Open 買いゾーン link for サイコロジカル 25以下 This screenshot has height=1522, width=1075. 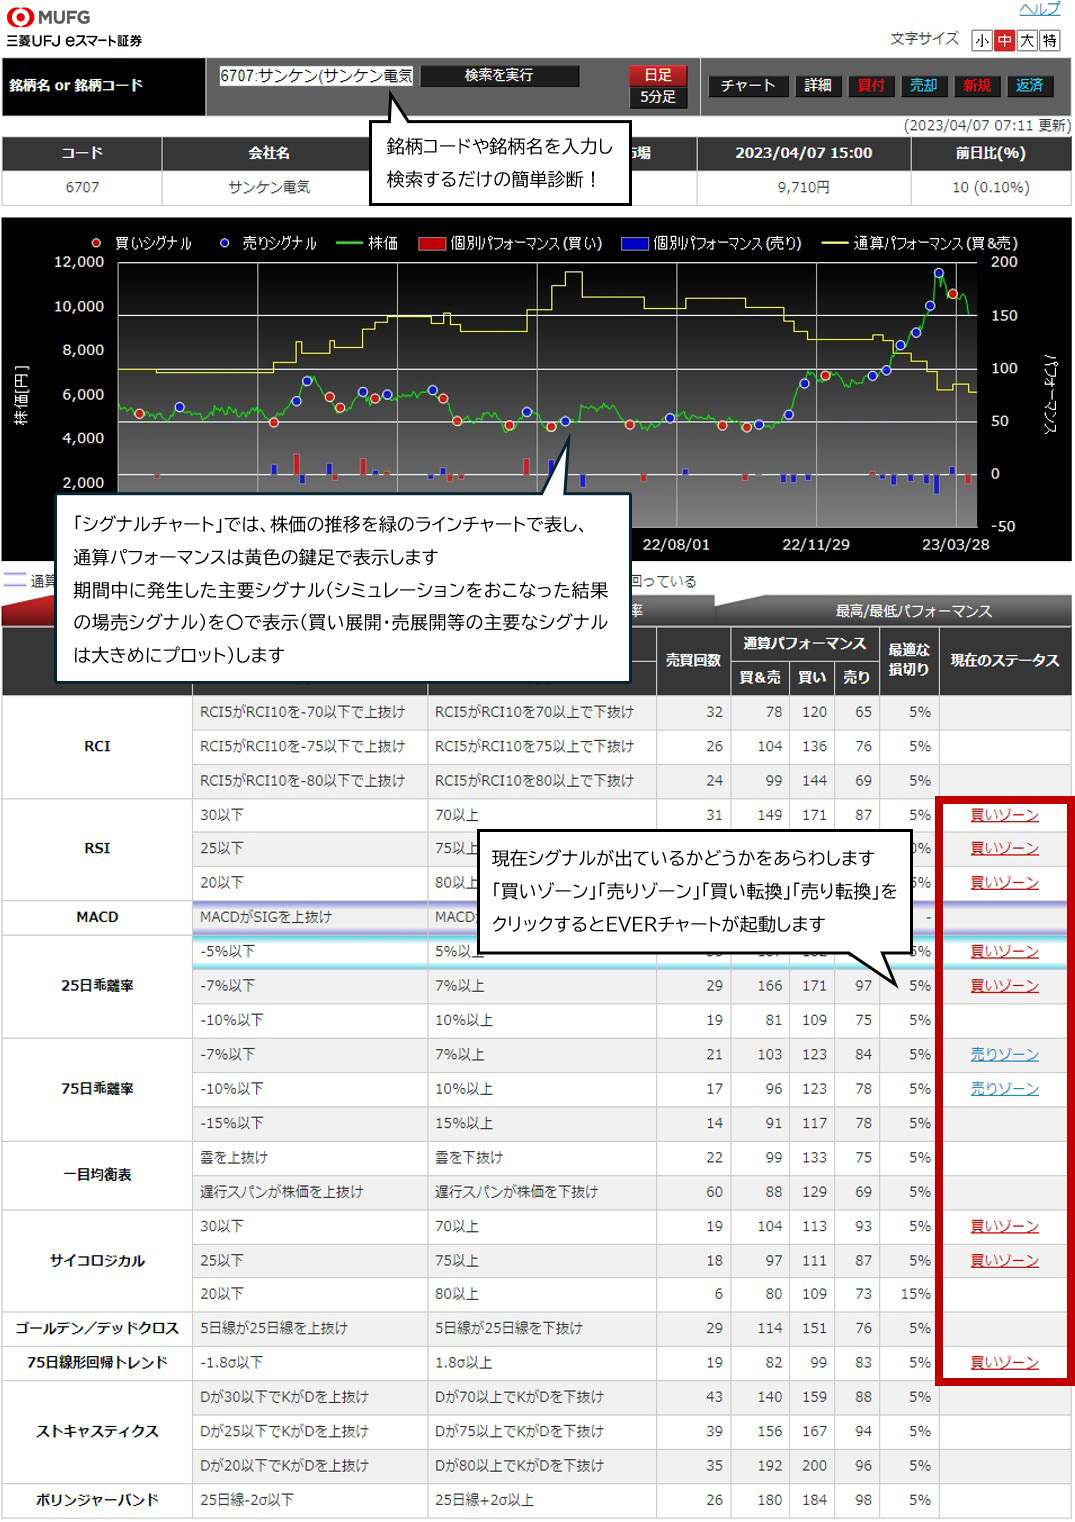point(1004,1260)
